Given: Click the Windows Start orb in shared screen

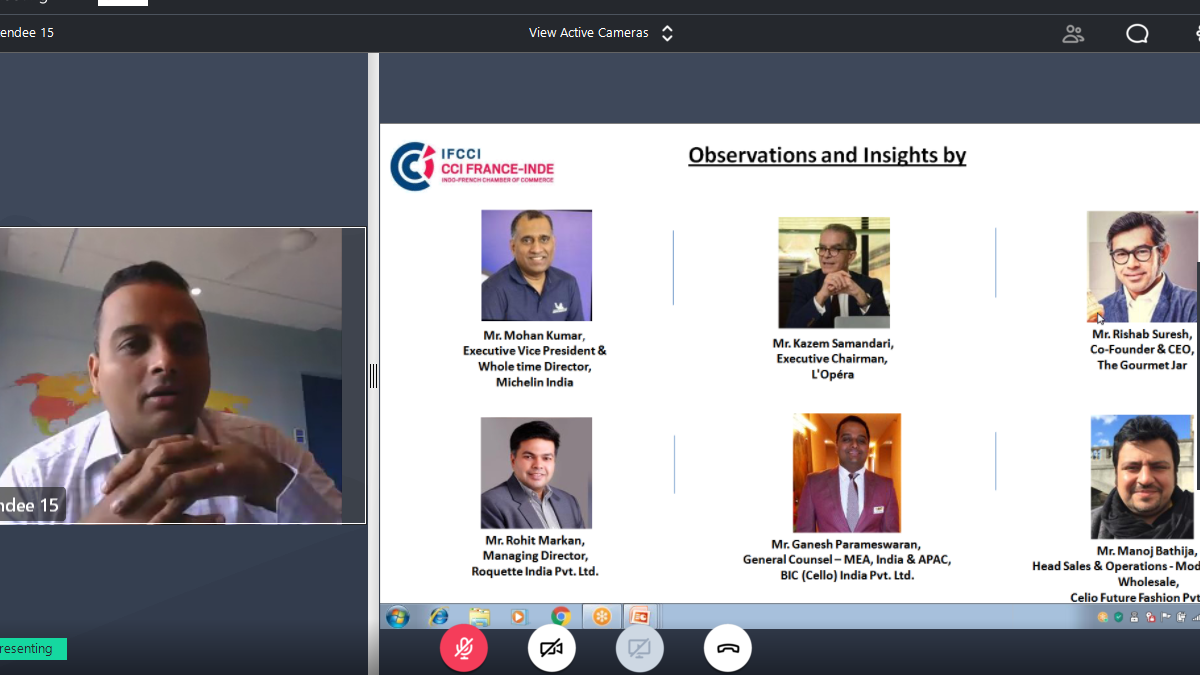Looking at the screenshot, I should pyautogui.click(x=397, y=616).
